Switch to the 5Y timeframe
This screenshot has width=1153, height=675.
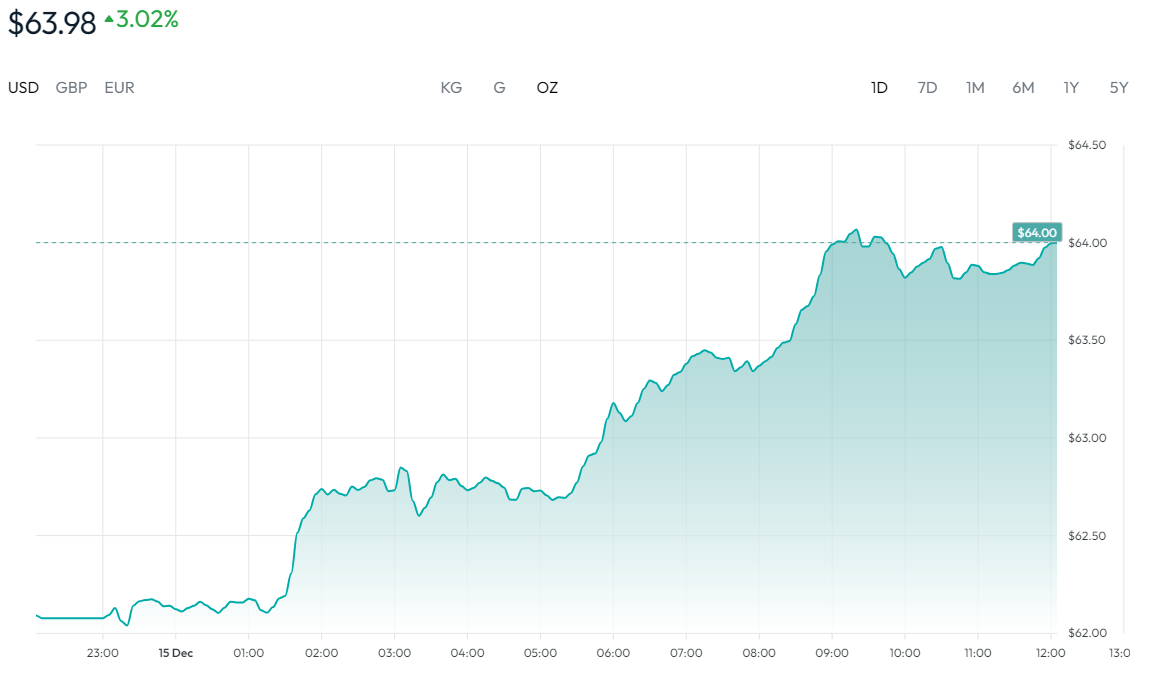[1119, 88]
